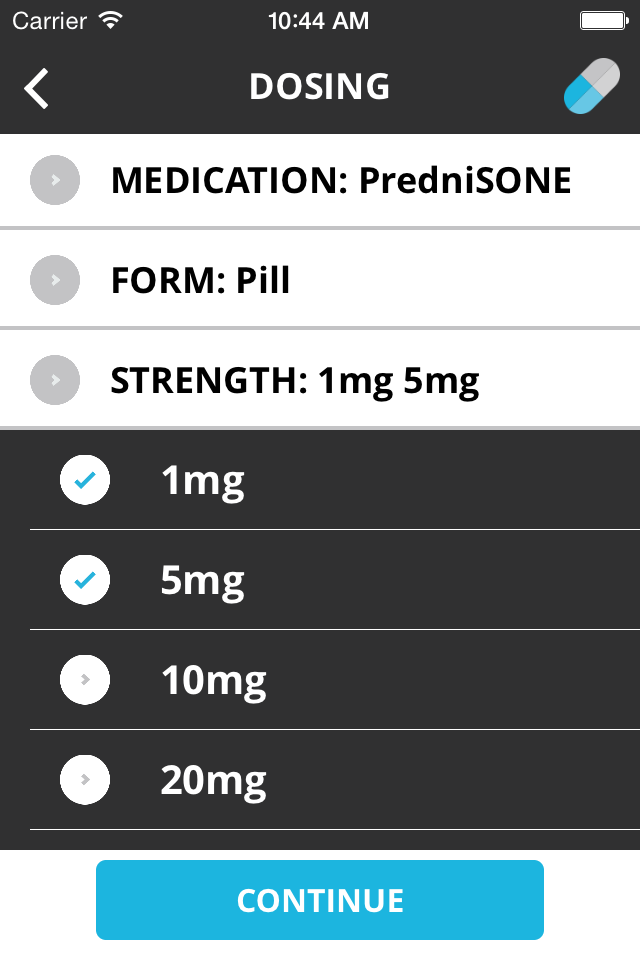Expand the FORM: Pill row

[320, 280]
